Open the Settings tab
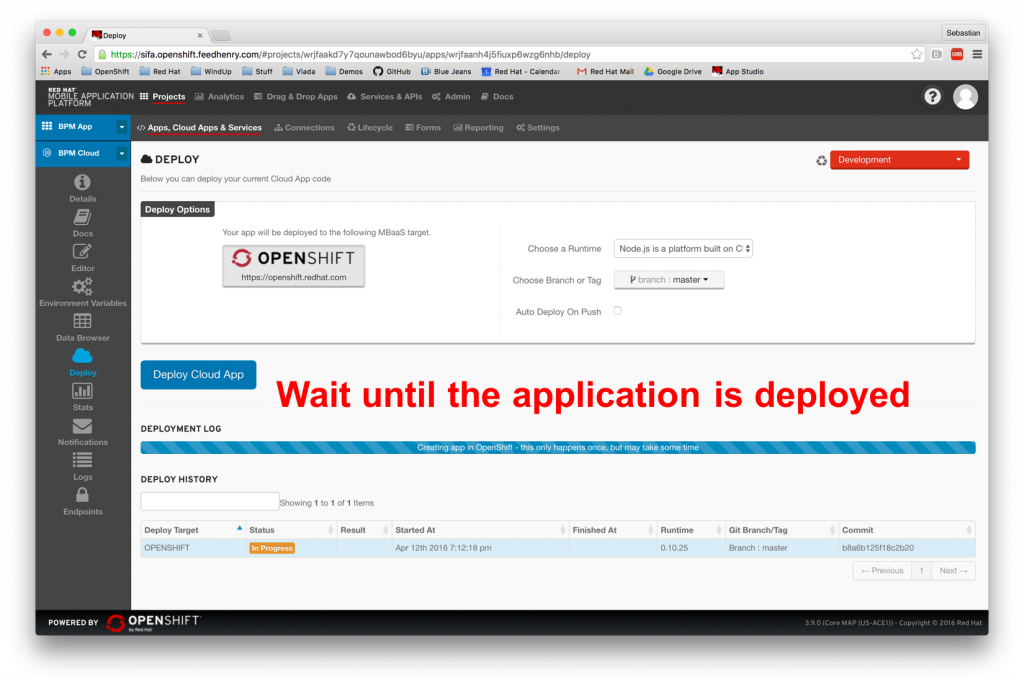 coord(537,127)
